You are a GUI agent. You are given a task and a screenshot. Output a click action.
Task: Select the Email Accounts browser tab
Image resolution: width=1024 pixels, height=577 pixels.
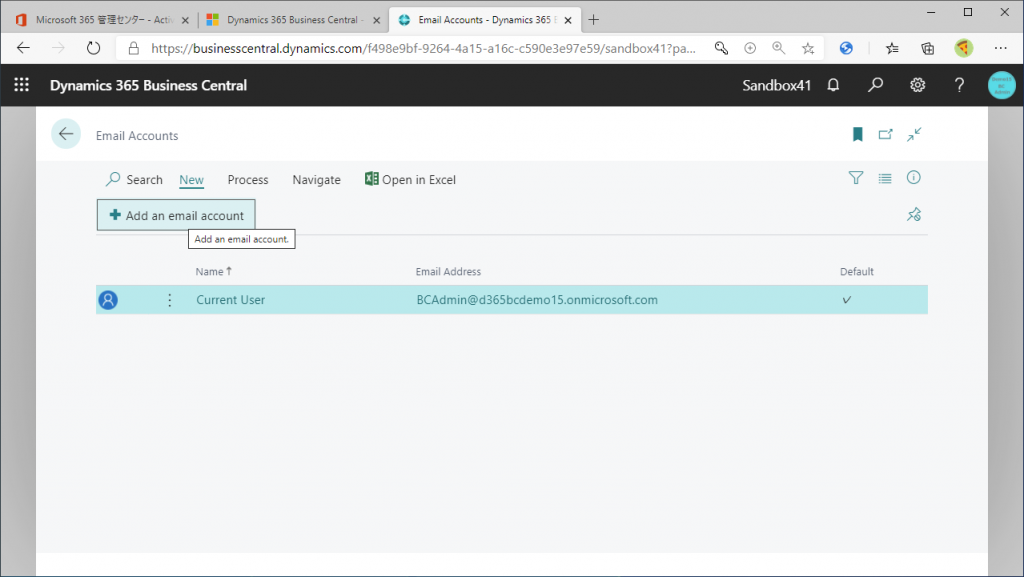point(483,20)
